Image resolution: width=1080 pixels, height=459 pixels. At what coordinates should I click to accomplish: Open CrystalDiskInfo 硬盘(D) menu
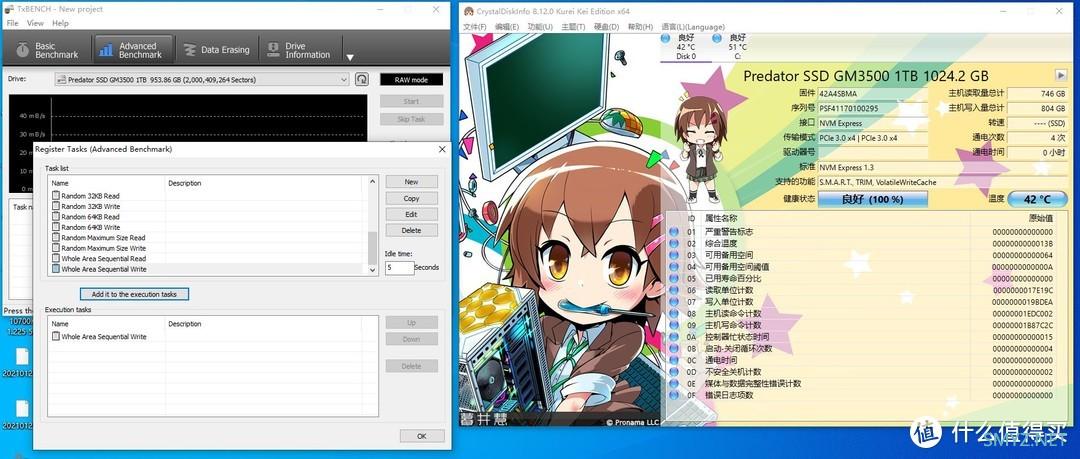606,27
